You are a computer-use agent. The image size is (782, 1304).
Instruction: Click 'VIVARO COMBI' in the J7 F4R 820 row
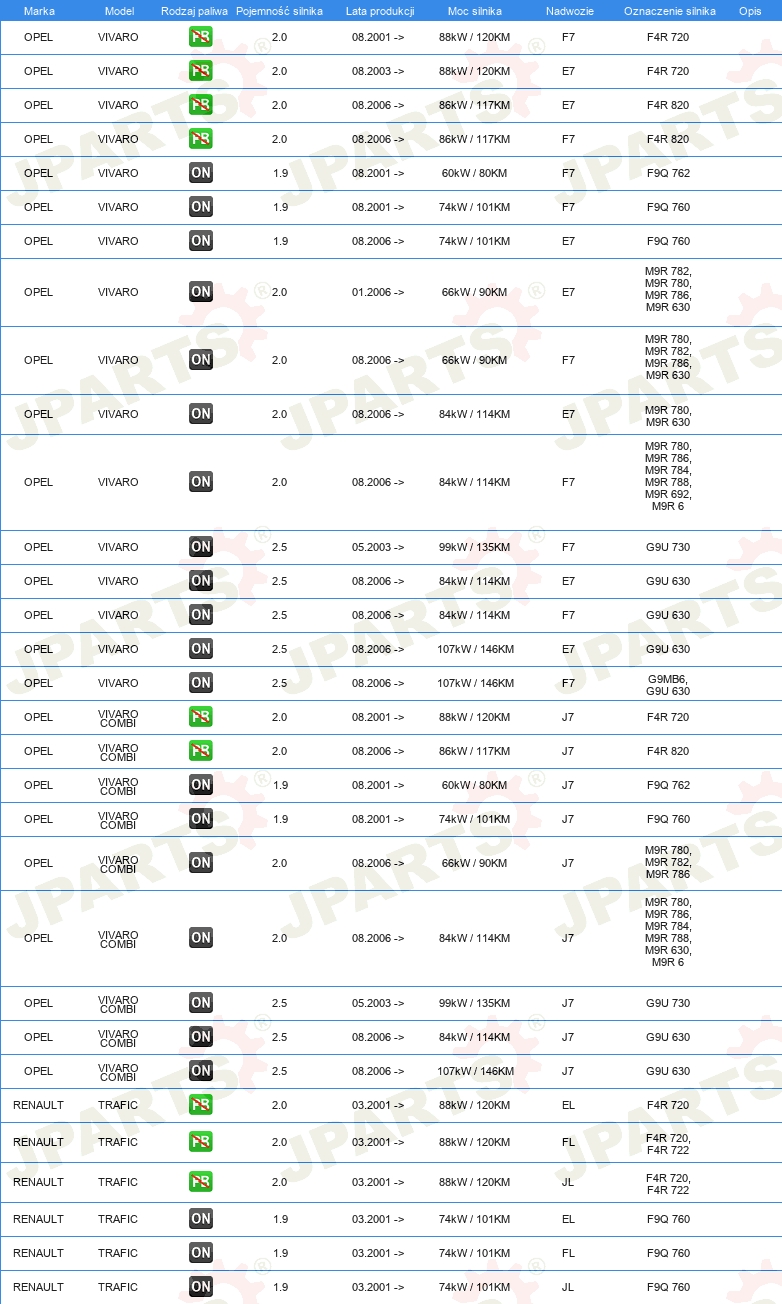click(118, 752)
